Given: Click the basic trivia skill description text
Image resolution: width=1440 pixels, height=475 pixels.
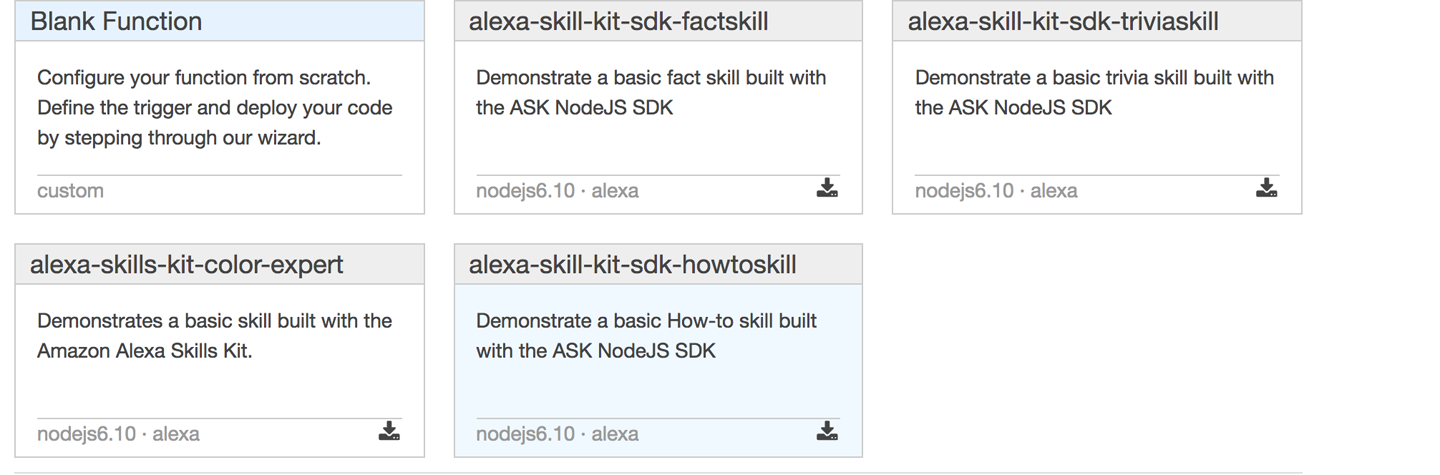Looking at the screenshot, I should 1094,92.
